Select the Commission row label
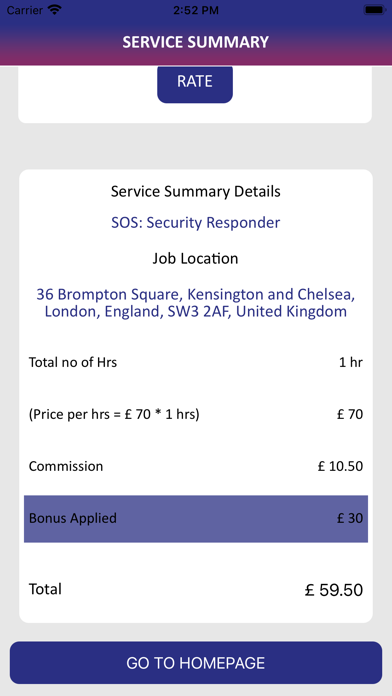This screenshot has height=696, width=392. click(x=66, y=466)
